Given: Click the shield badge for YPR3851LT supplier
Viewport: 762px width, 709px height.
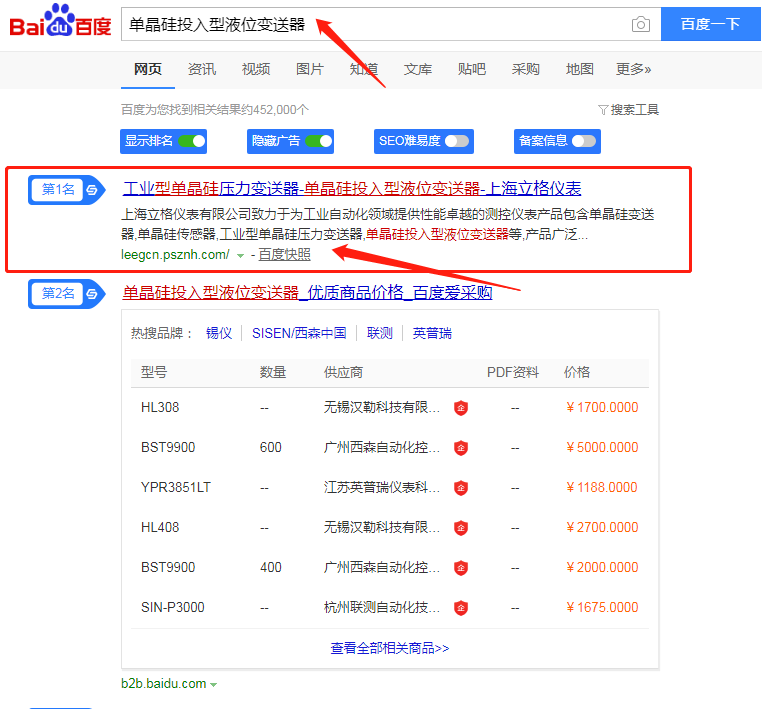Looking at the screenshot, I should (461, 487).
